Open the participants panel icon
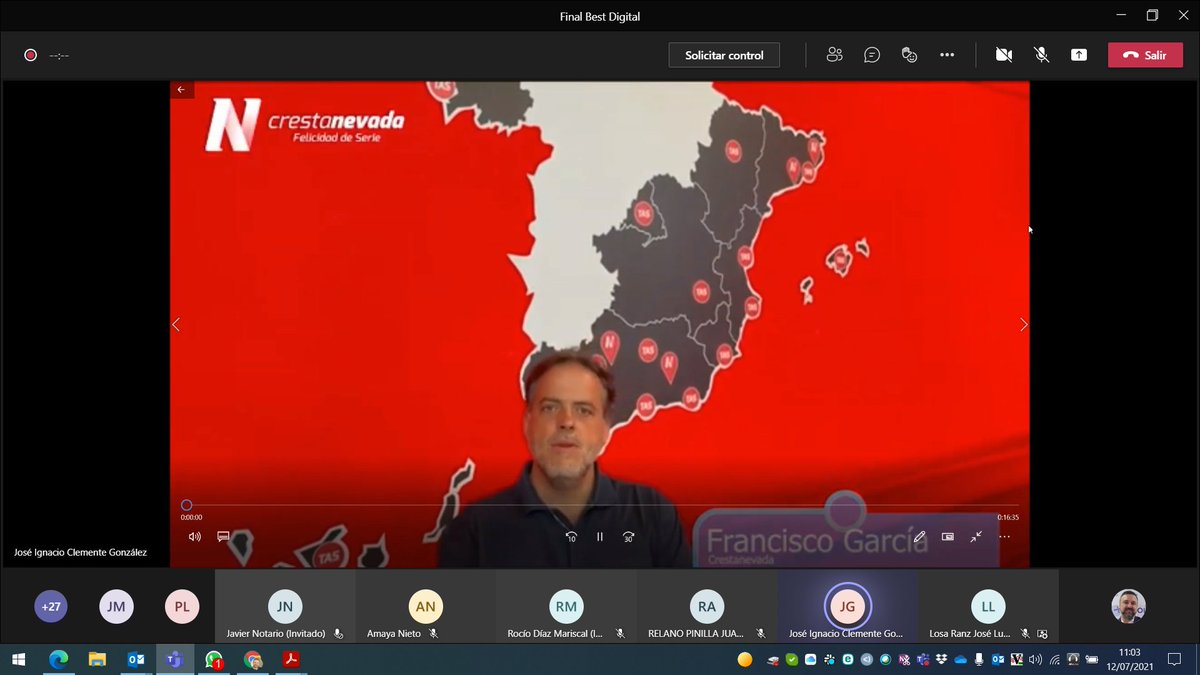1200x675 pixels. click(x=834, y=55)
